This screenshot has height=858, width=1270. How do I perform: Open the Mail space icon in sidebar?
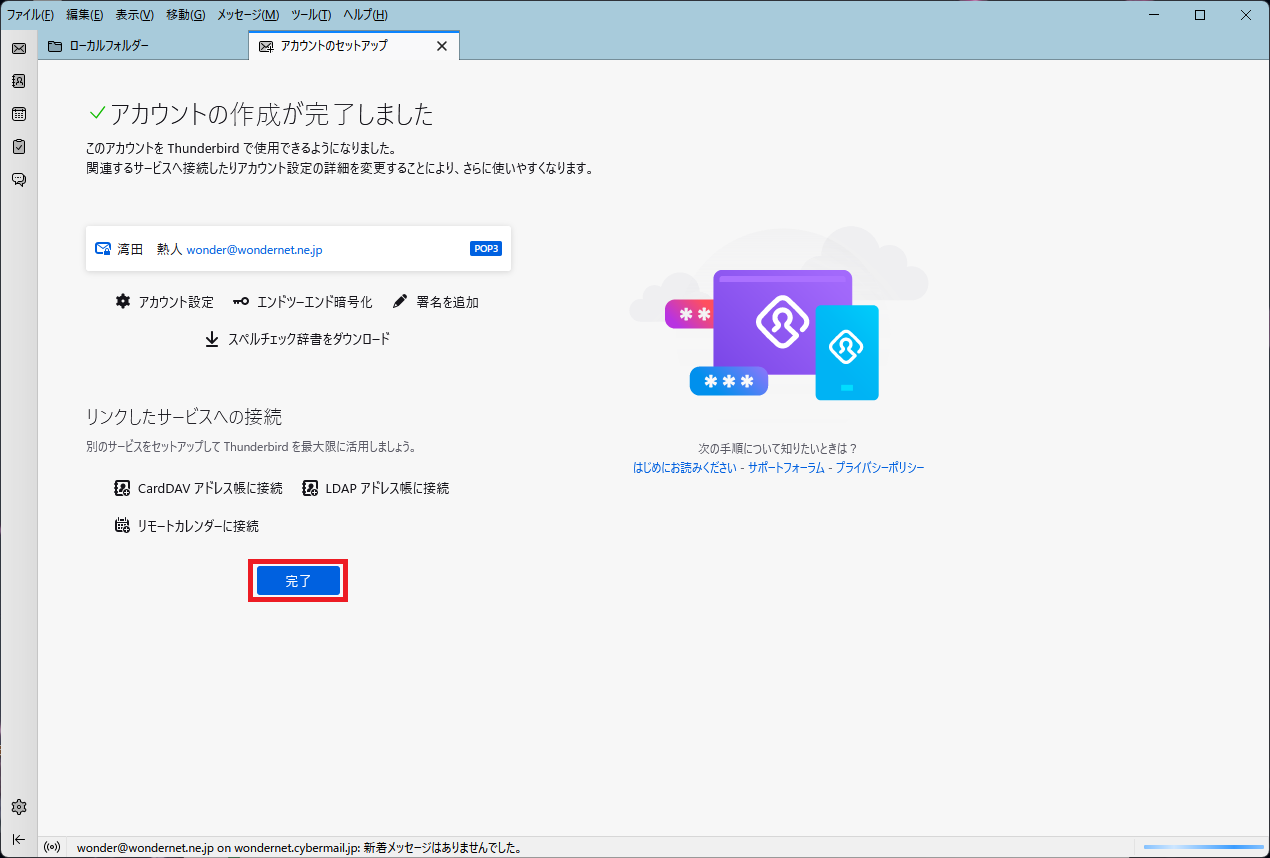coord(19,48)
